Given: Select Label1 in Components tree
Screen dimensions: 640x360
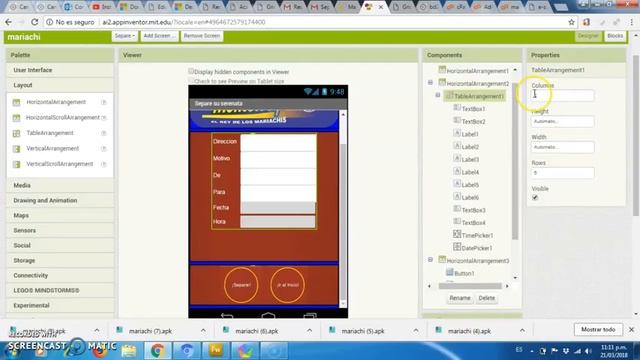Looking at the screenshot, I should (470, 134).
